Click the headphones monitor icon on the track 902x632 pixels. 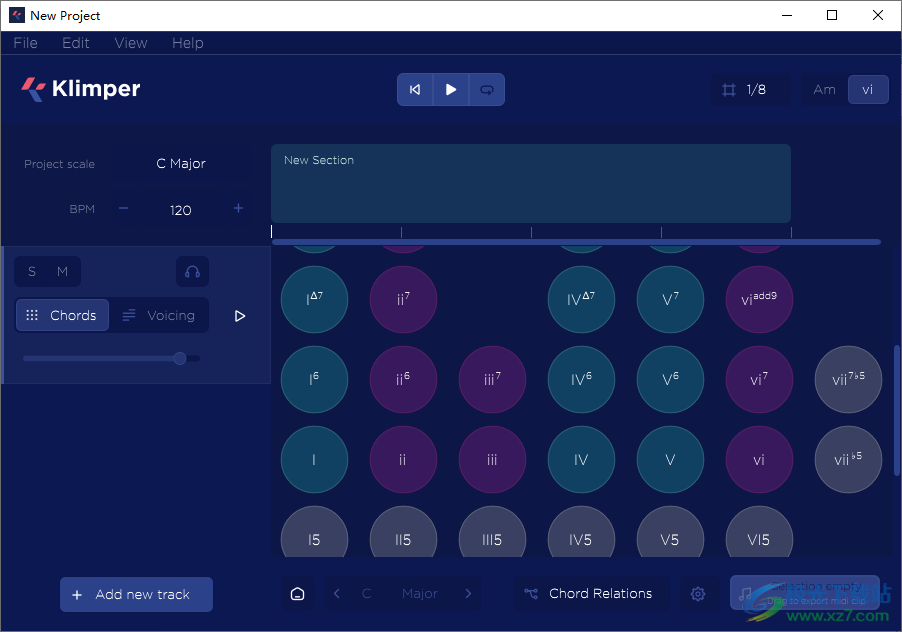tap(192, 272)
